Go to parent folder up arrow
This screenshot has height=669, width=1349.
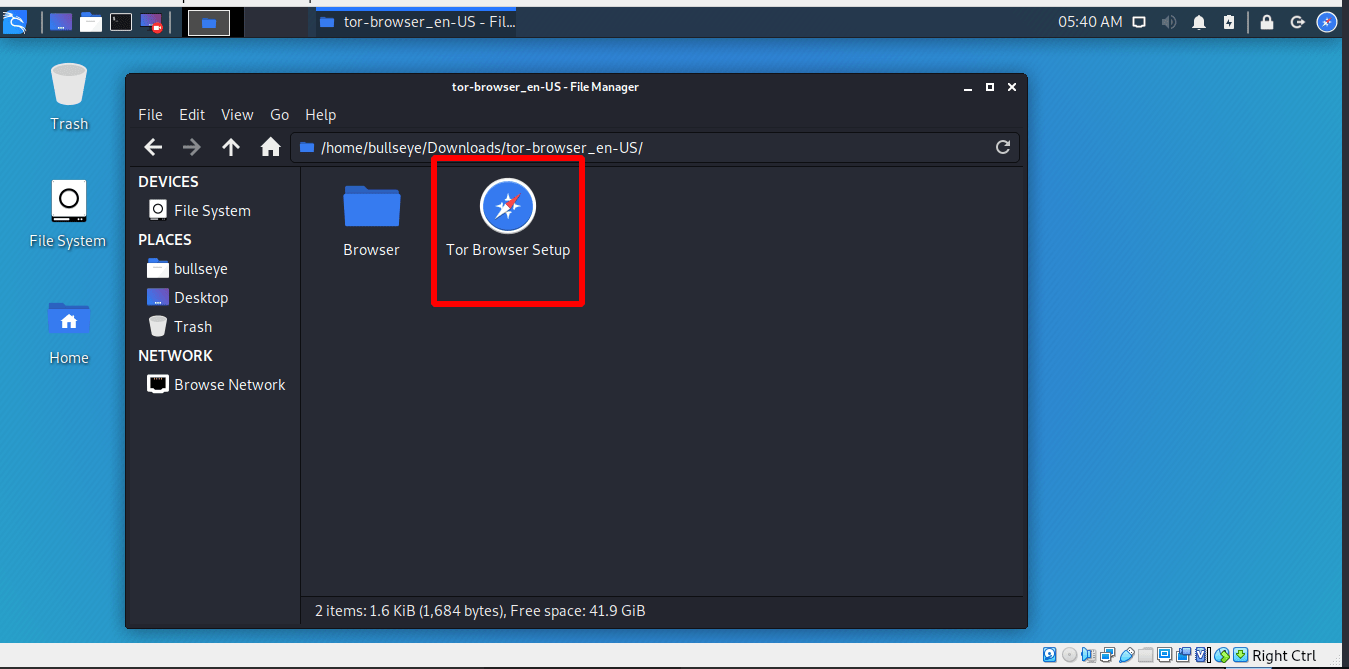point(231,147)
